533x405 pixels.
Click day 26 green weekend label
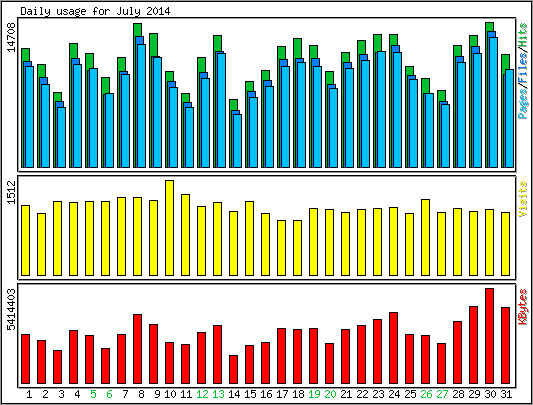click(426, 394)
